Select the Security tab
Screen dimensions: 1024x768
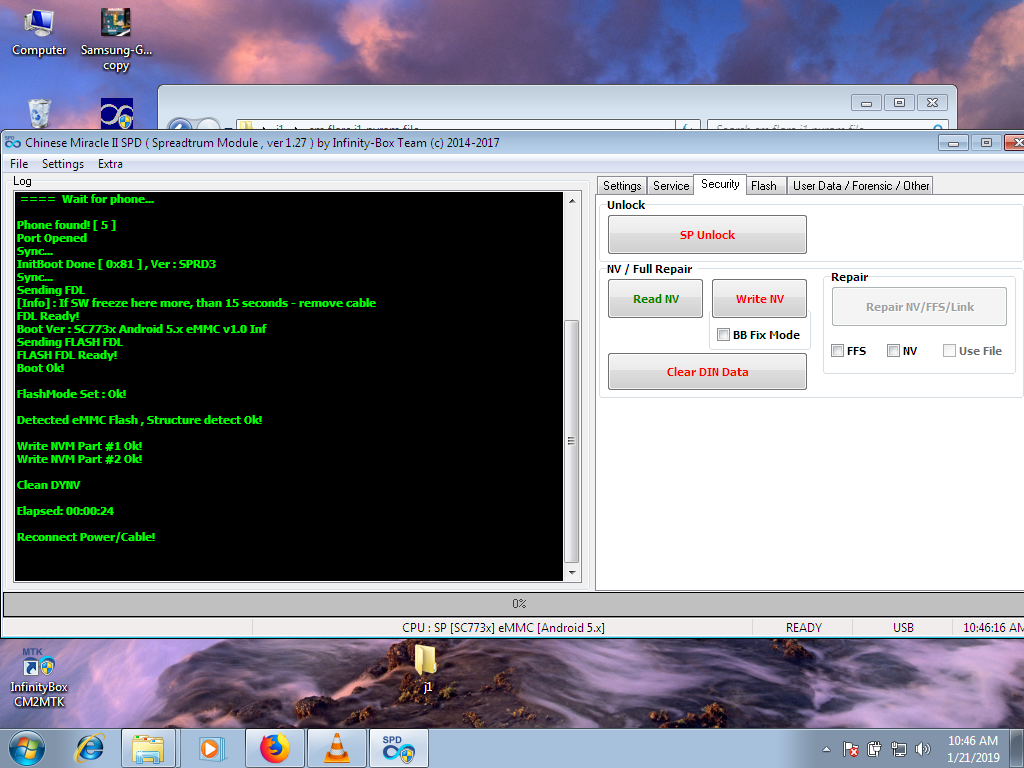point(720,184)
